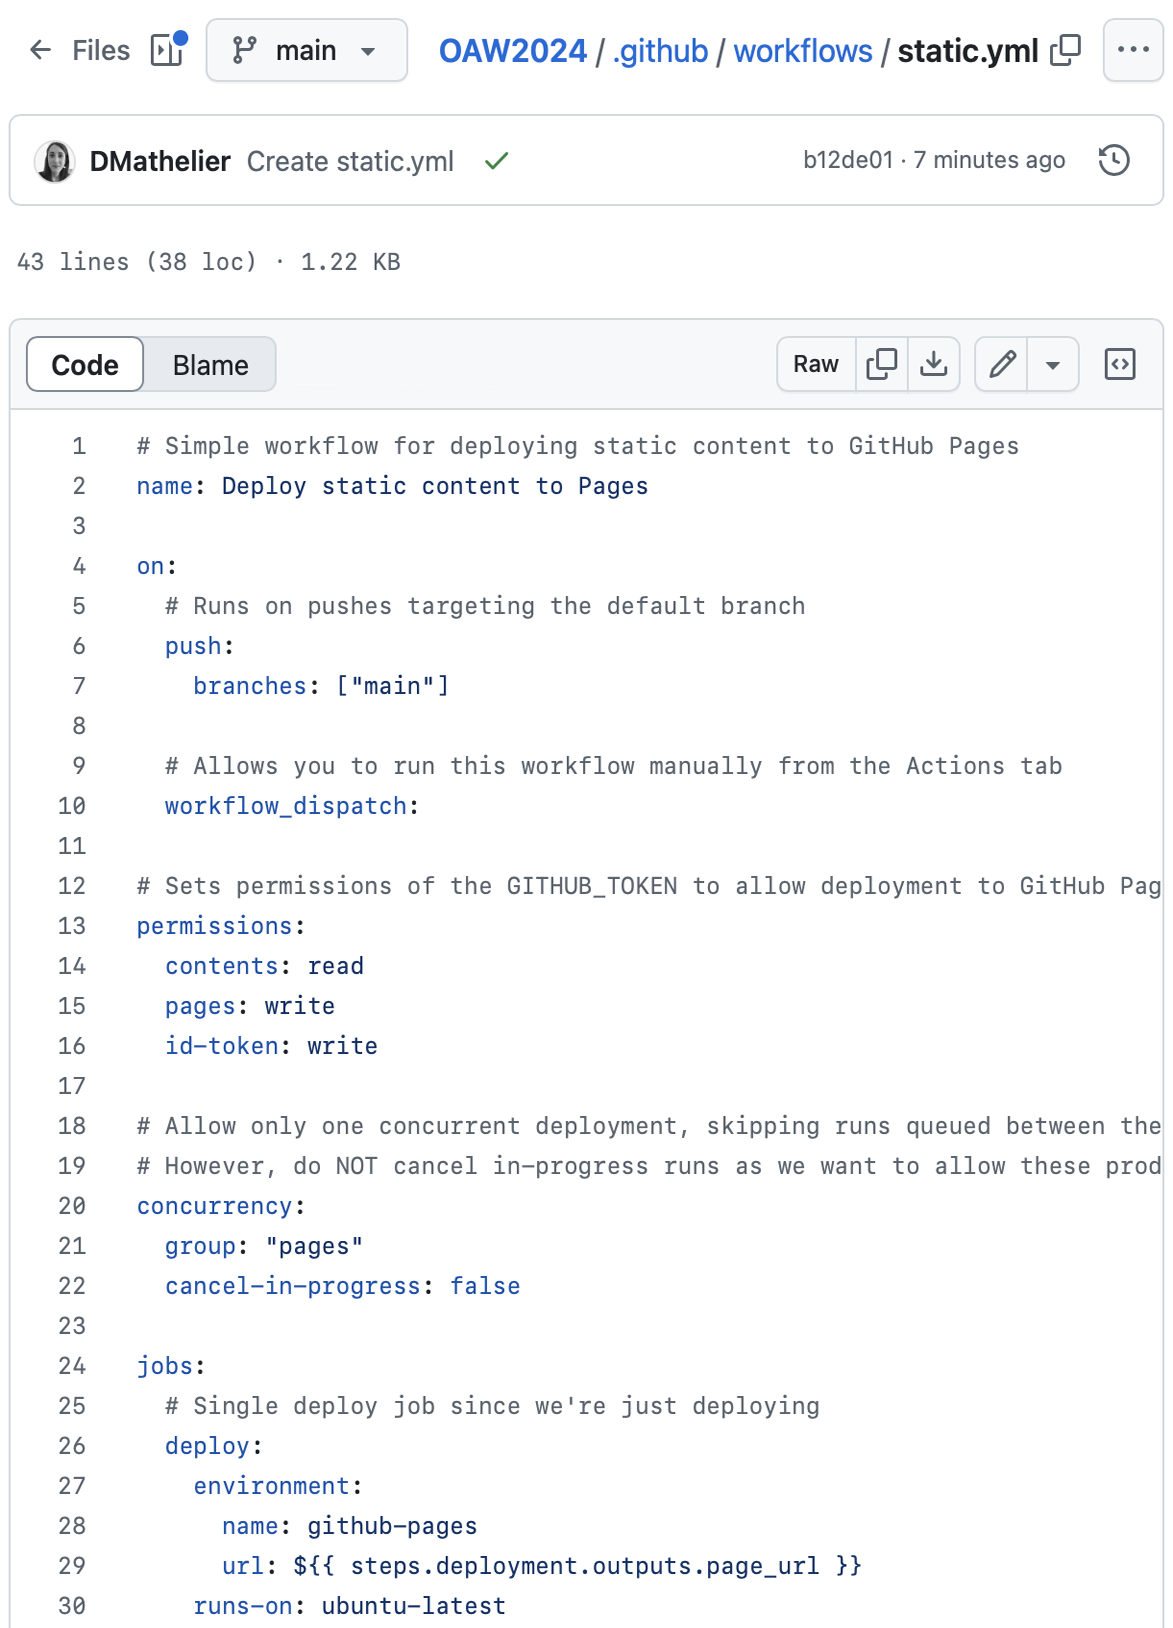Open commit b12de01
The image size is (1173, 1628).
(848, 160)
